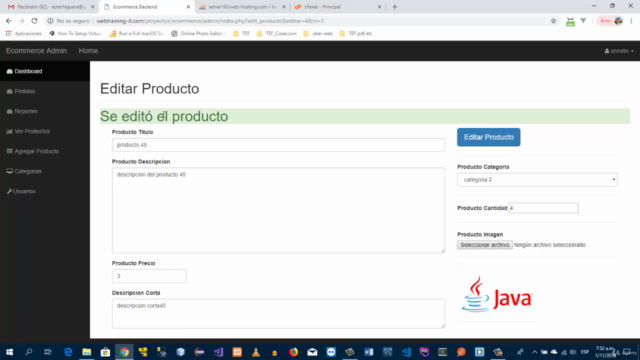Click the Home navbar link
The width and height of the screenshot is (640, 360).
(88, 51)
